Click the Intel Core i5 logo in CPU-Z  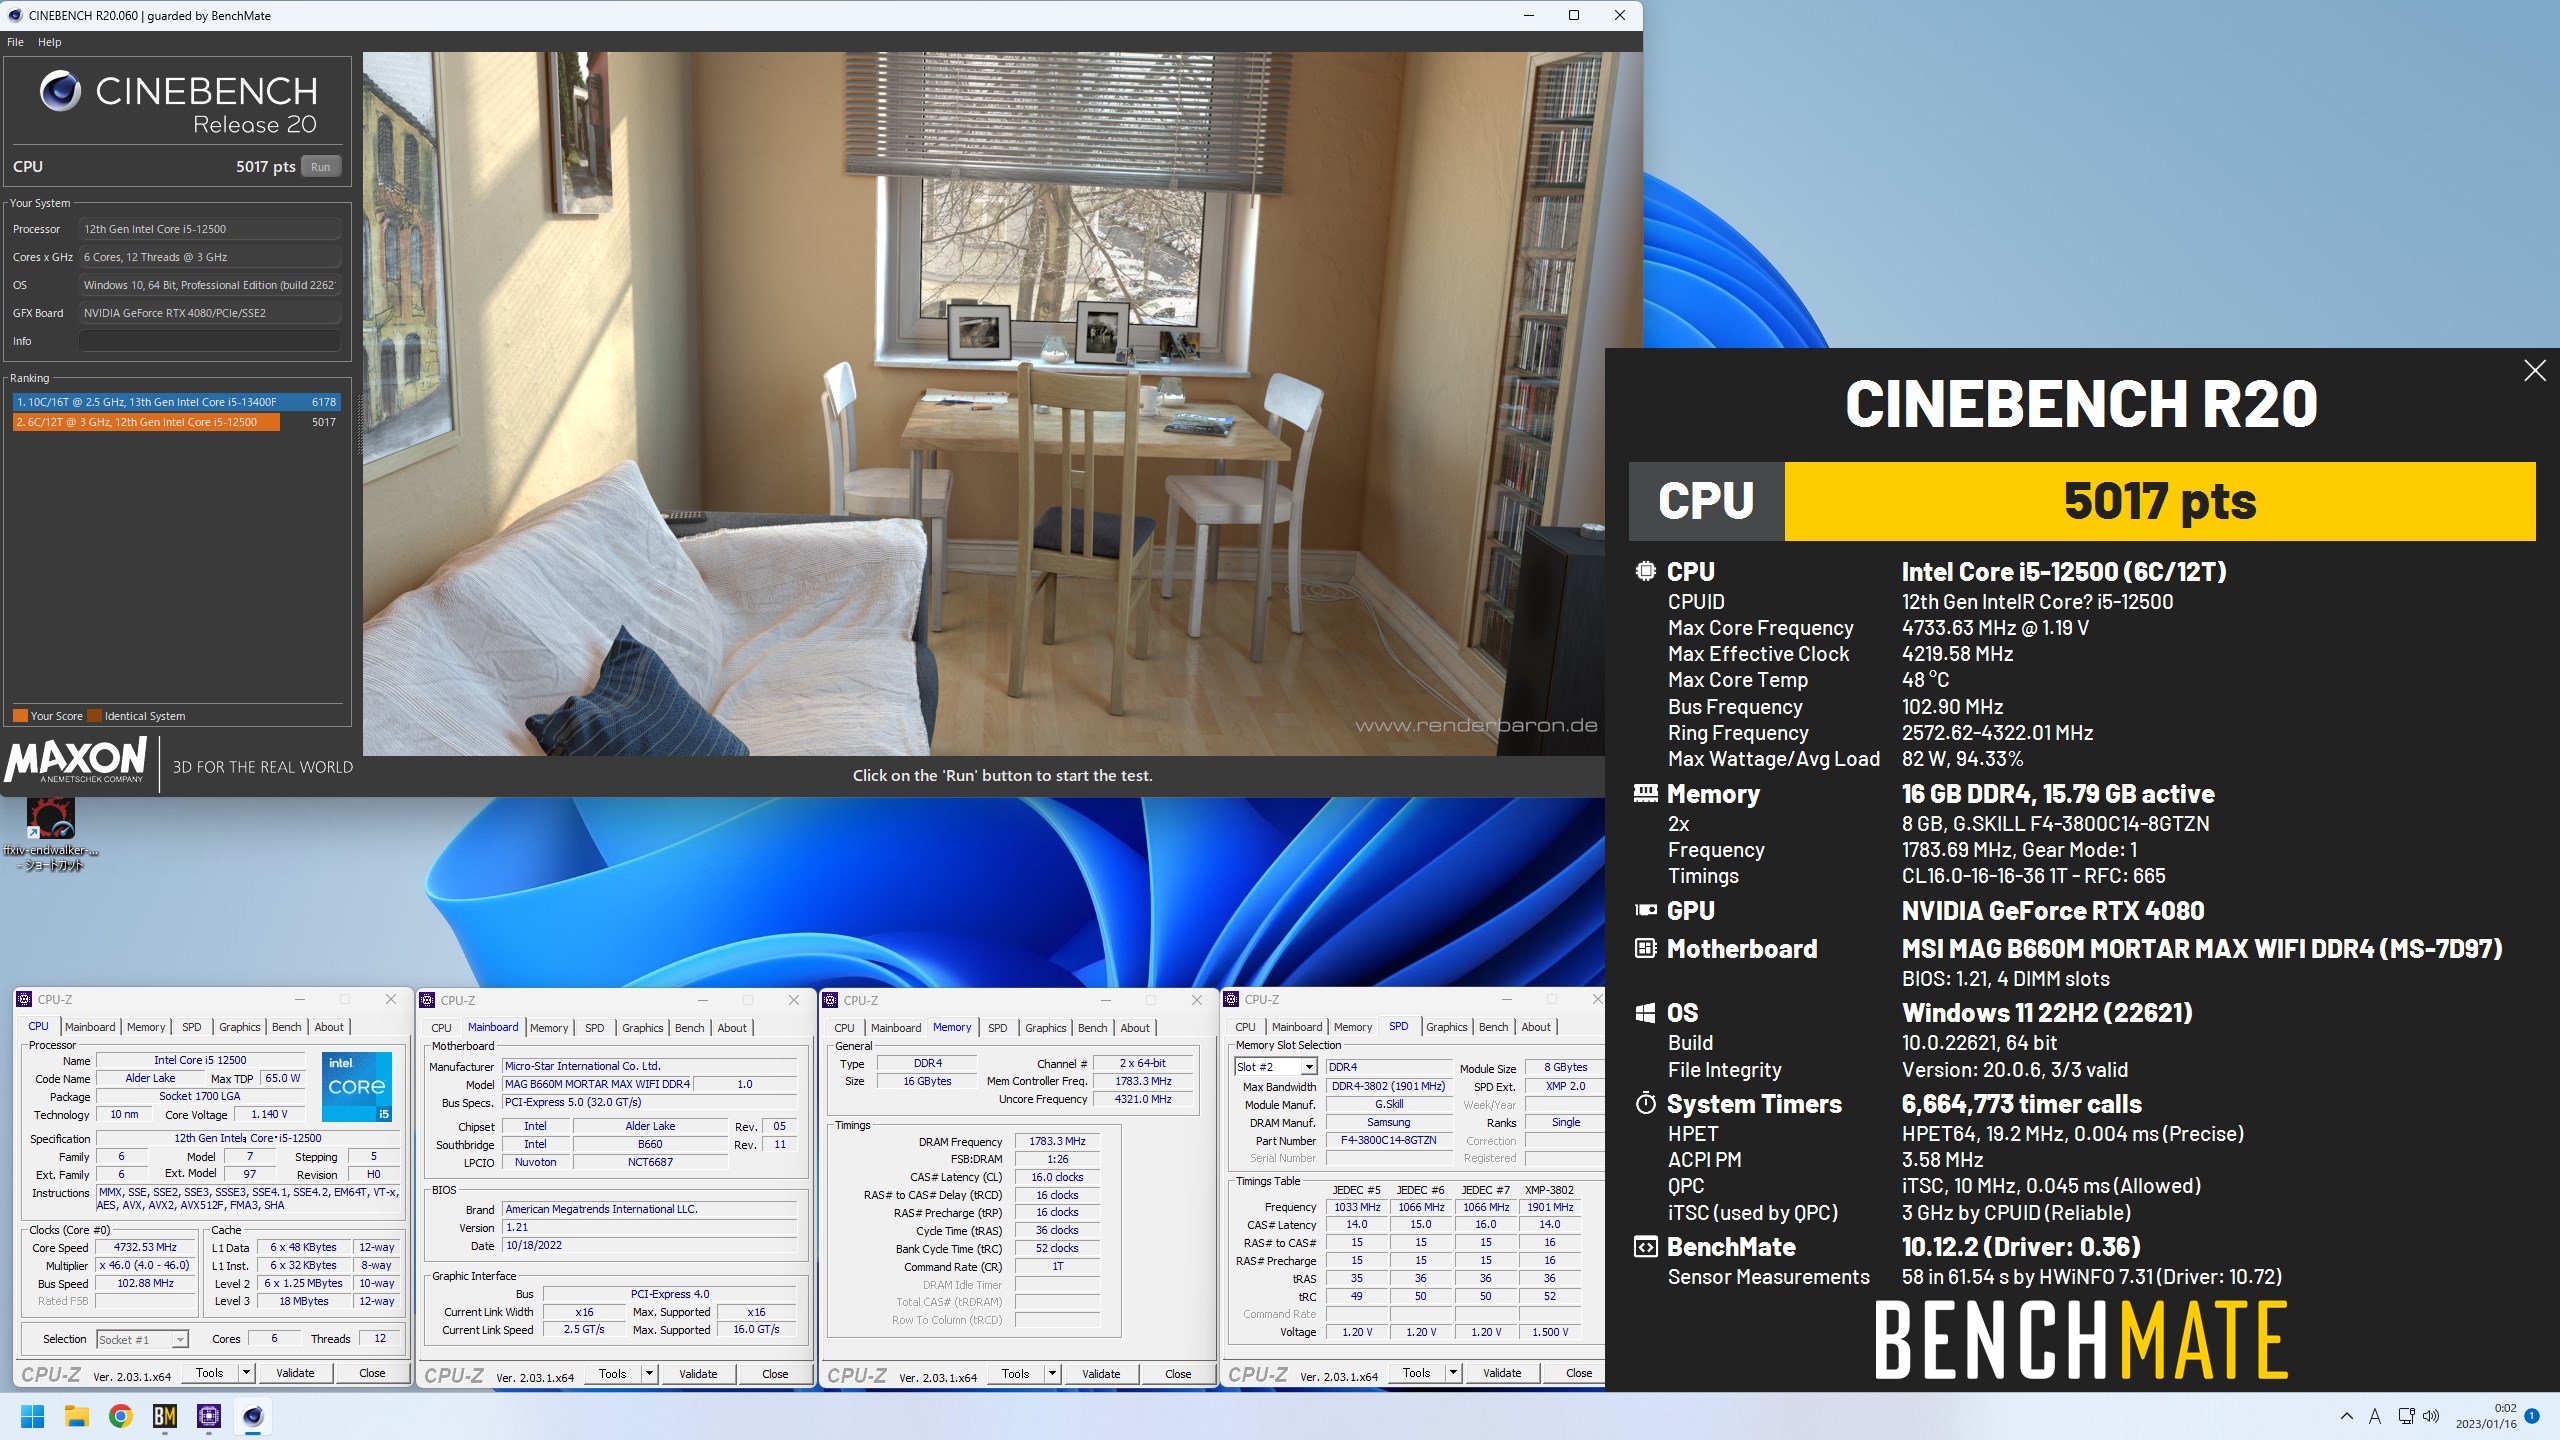pos(357,1086)
